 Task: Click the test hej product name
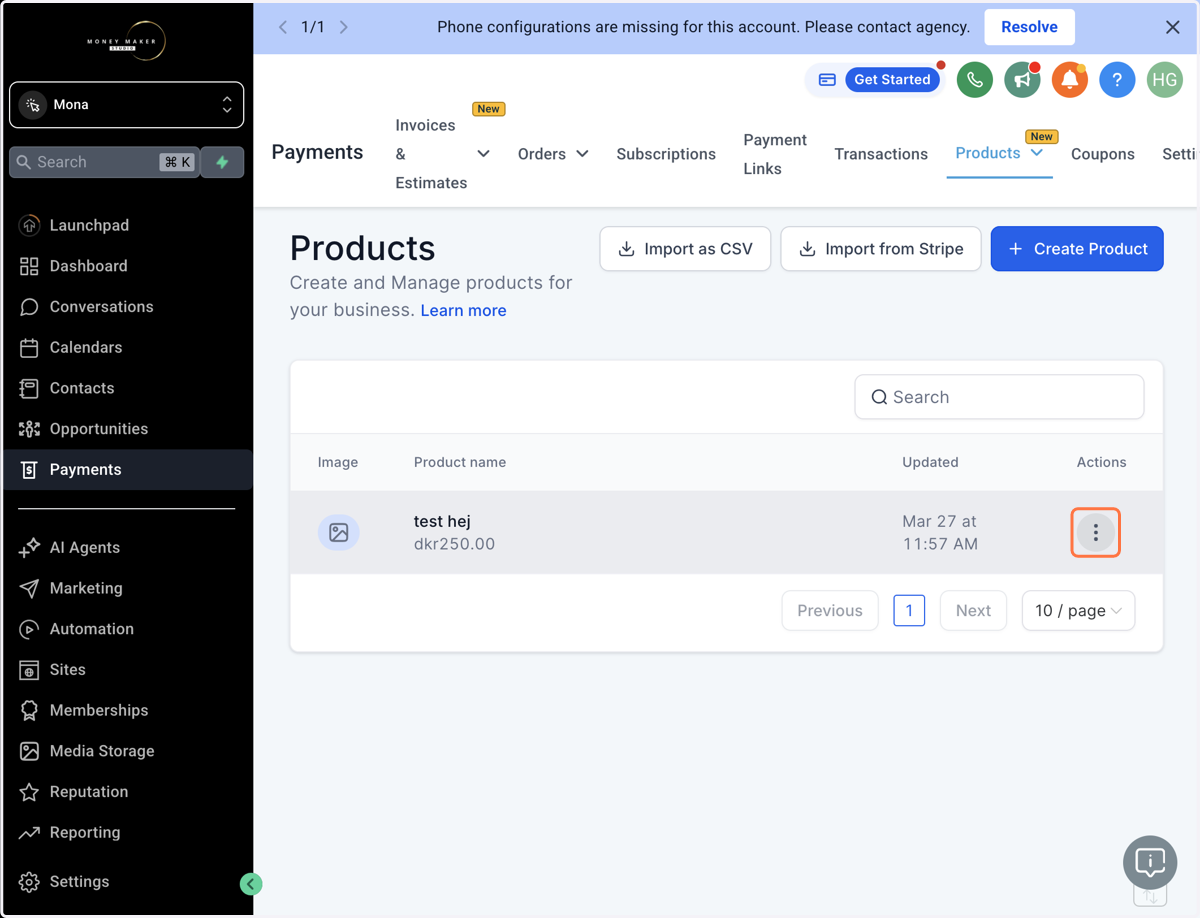(x=442, y=521)
